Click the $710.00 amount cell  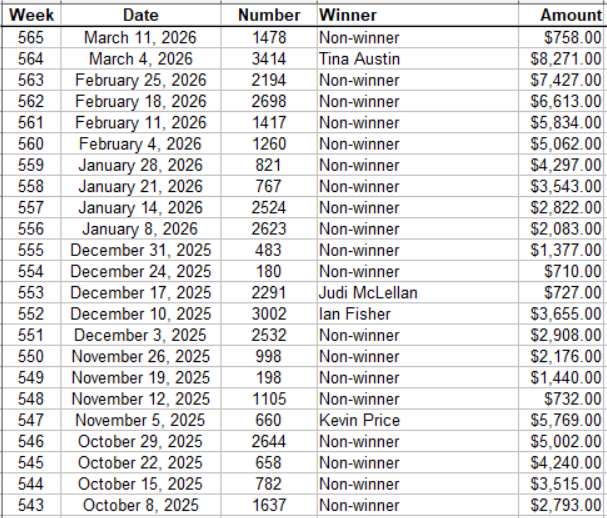point(573,271)
